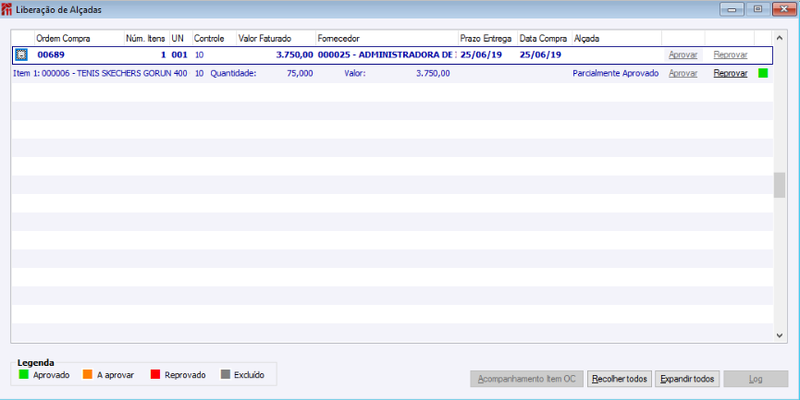Click Prazo Entrega date 25/06/19

coord(481,55)
